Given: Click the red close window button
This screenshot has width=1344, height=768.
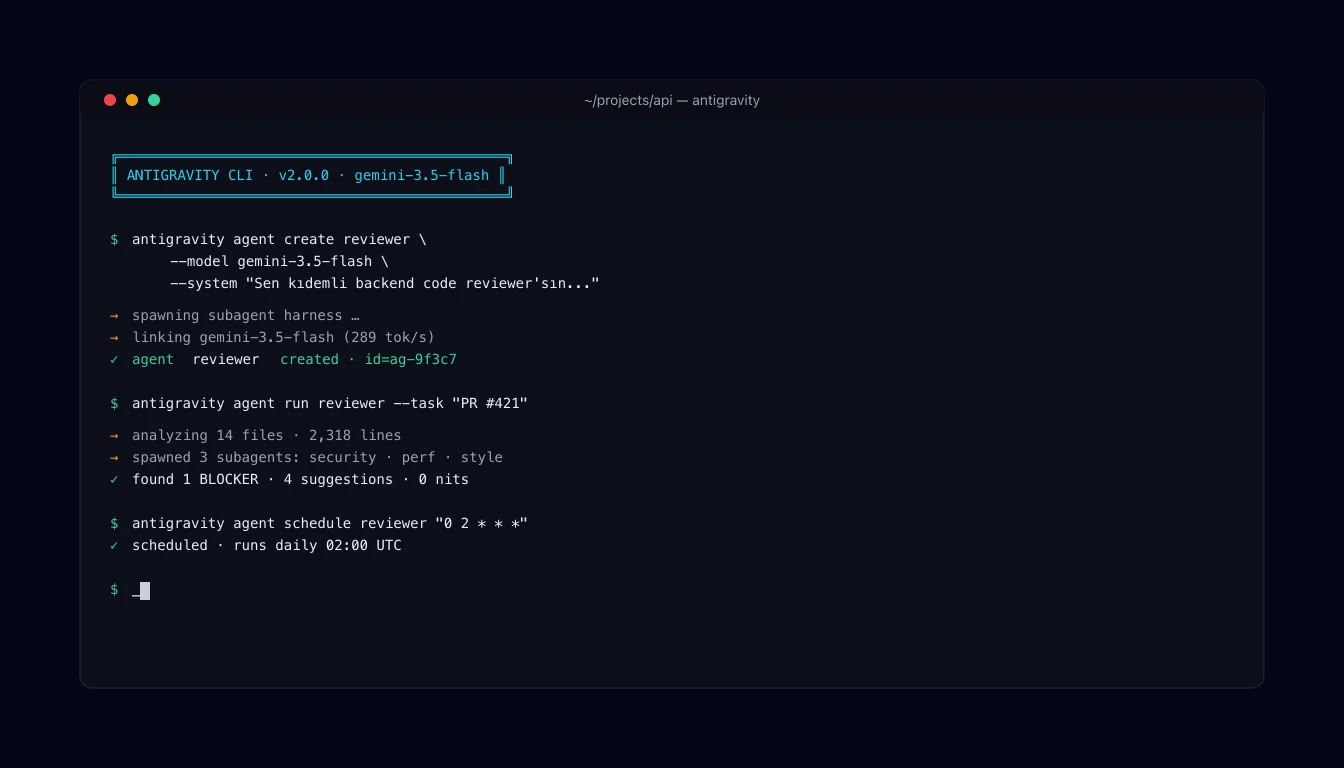Looking at the screenshot, I should pyautogui.click(x=110, y=100).
